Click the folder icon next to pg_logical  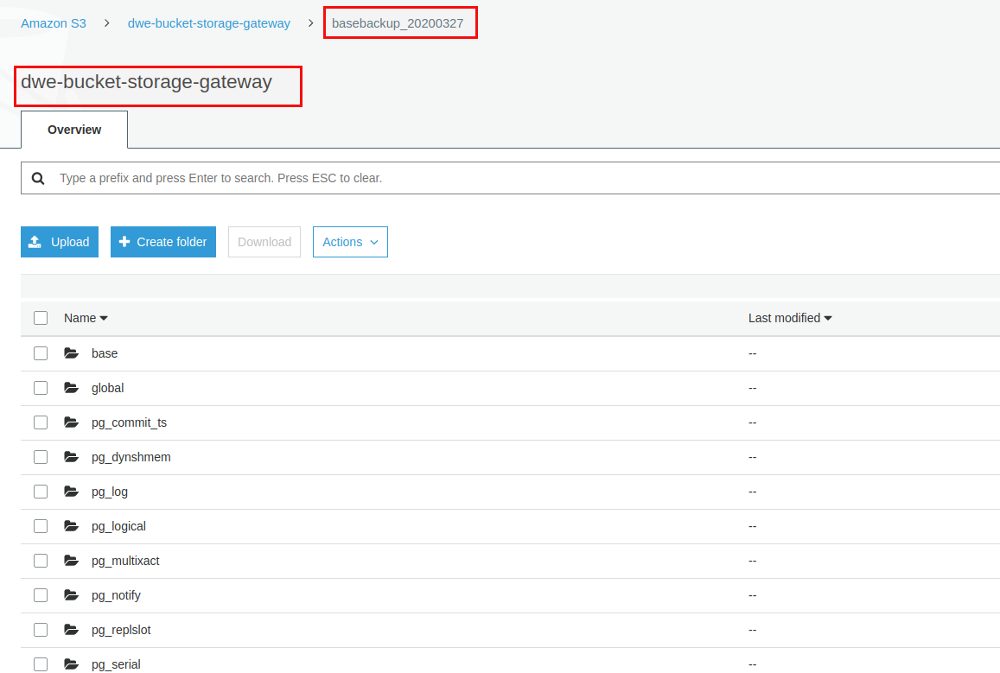pos(71,526)
